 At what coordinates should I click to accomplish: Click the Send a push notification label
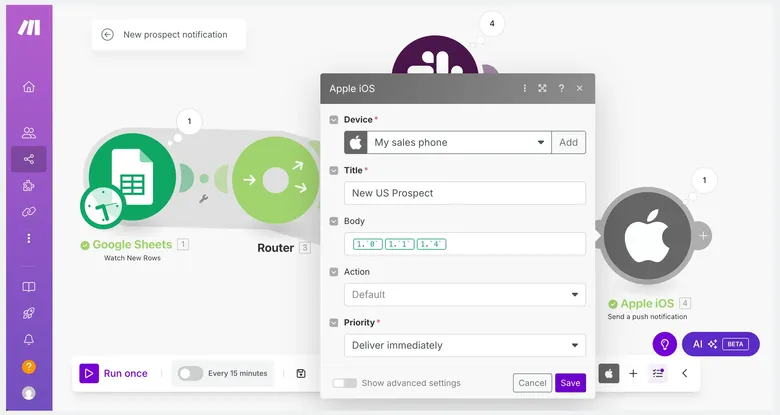647,316
